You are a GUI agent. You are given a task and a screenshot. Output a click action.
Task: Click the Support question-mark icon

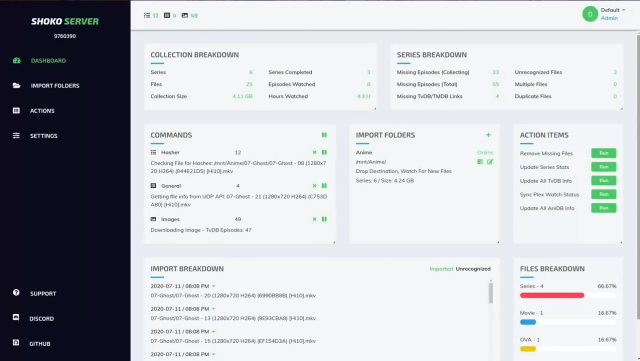(16, 292)
